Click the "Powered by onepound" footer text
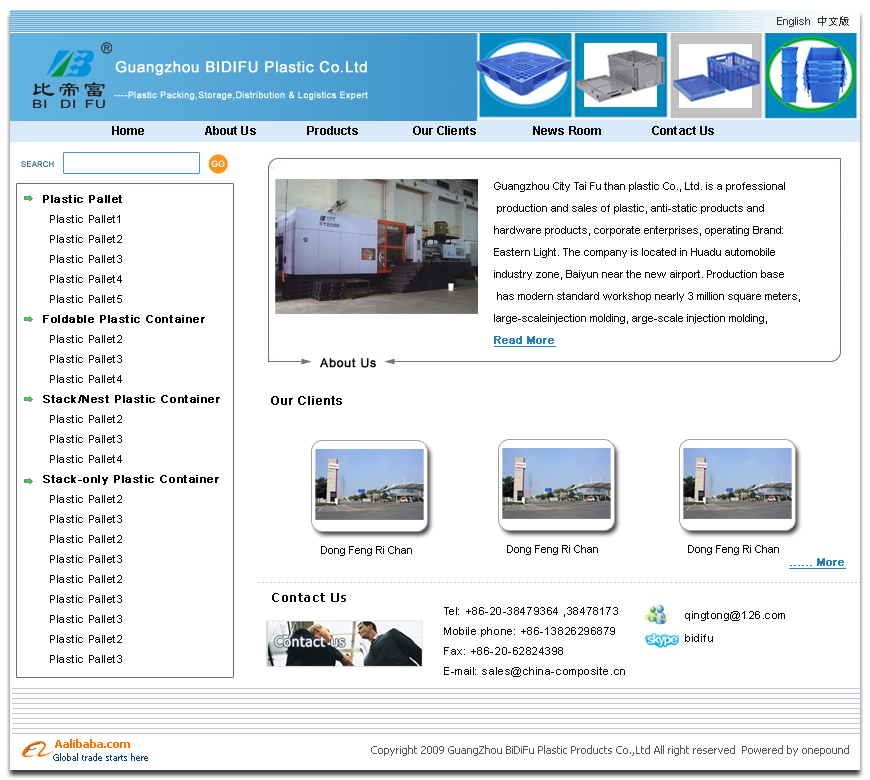870x780 pixels. 795,750
